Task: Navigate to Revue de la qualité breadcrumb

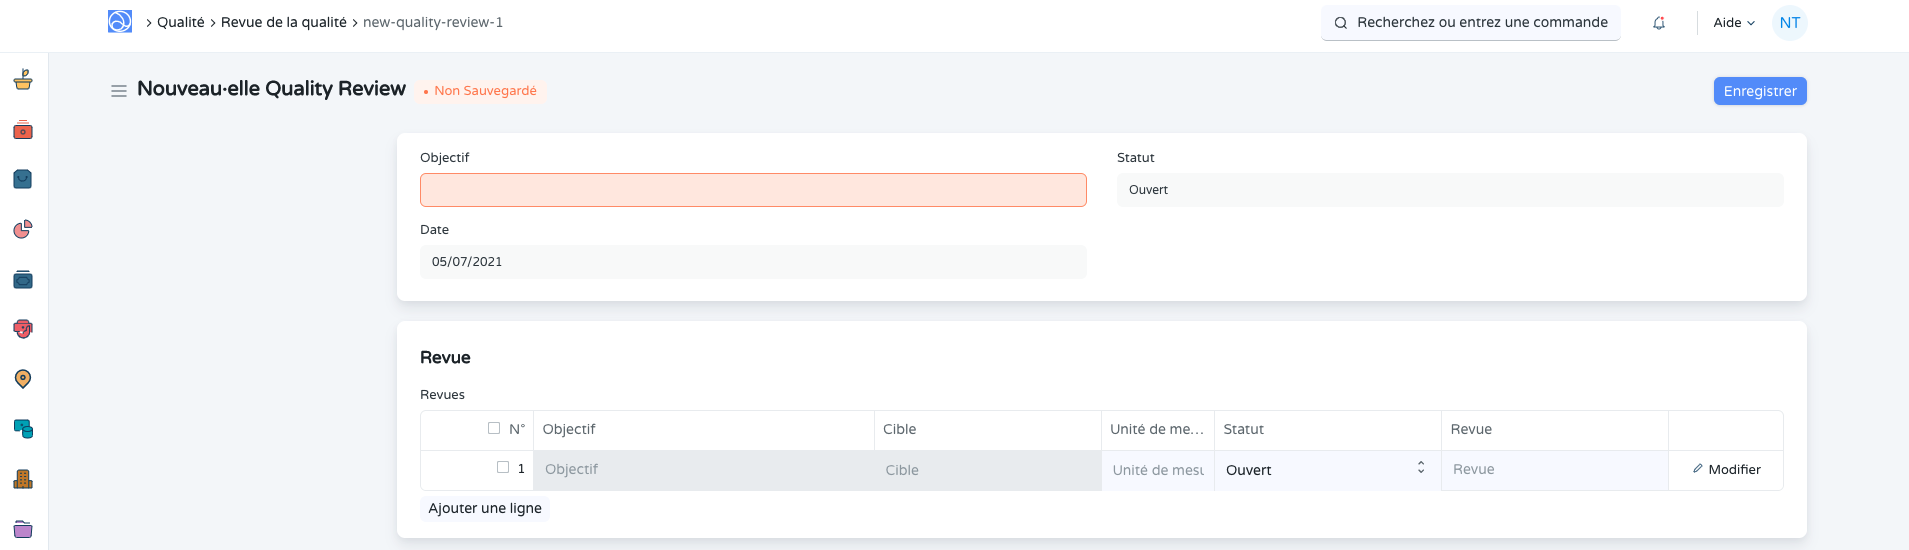Action: point(283,22)
